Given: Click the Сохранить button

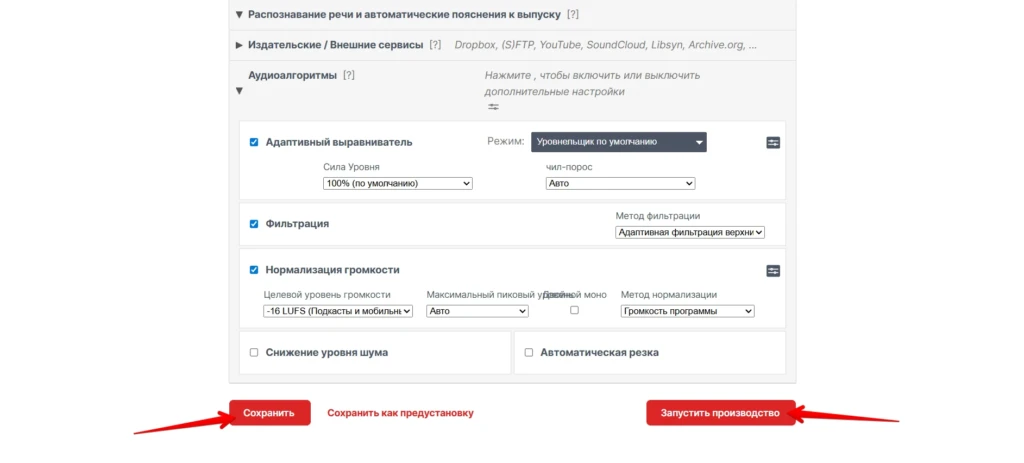Looking at the screenshot, I should click(269, 413).
